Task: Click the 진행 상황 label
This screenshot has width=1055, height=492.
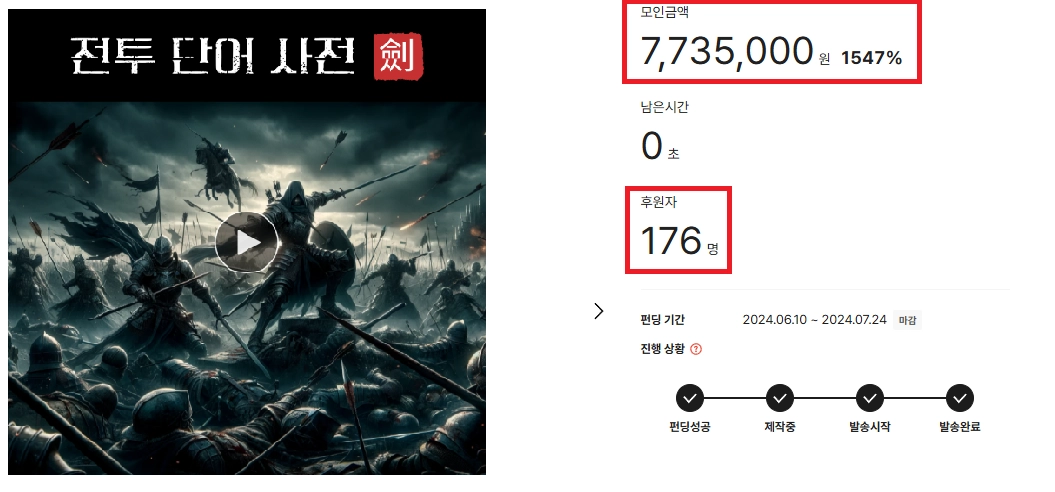Action: 663,349
